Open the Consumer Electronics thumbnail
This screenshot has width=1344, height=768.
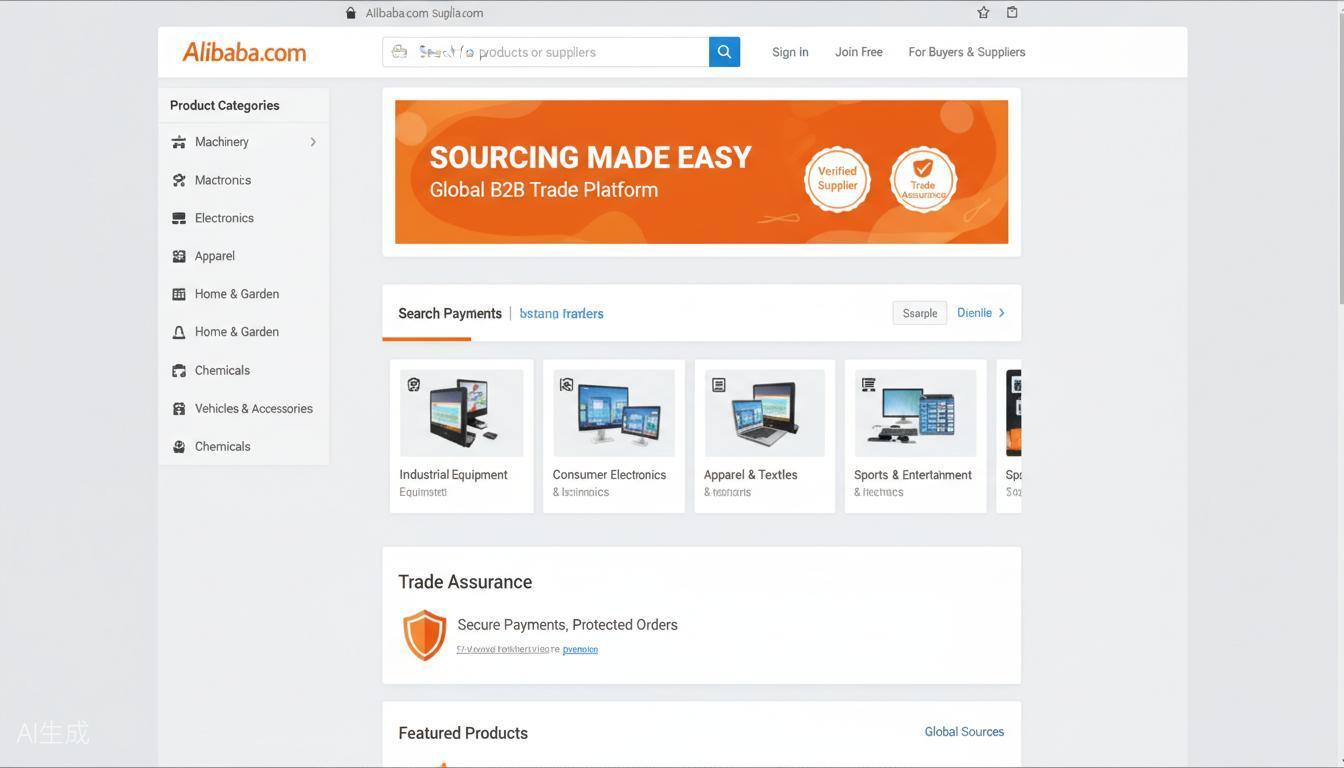tap(614, 413)
